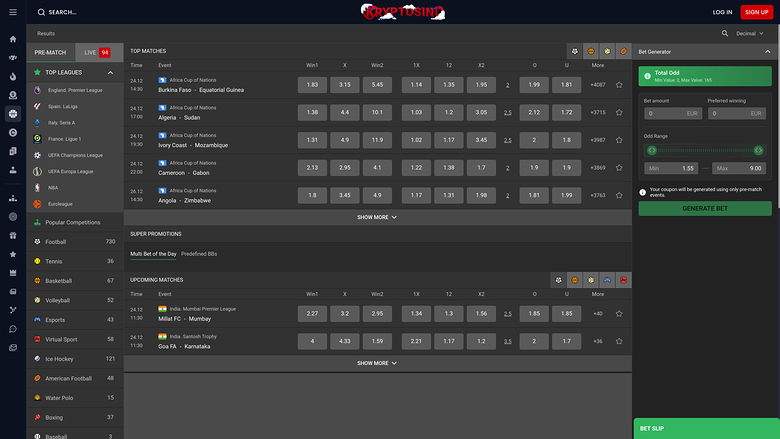This screenshot has height=439, width=780.
Task: Click the Odd Range slider track
Action: point(705,150)
